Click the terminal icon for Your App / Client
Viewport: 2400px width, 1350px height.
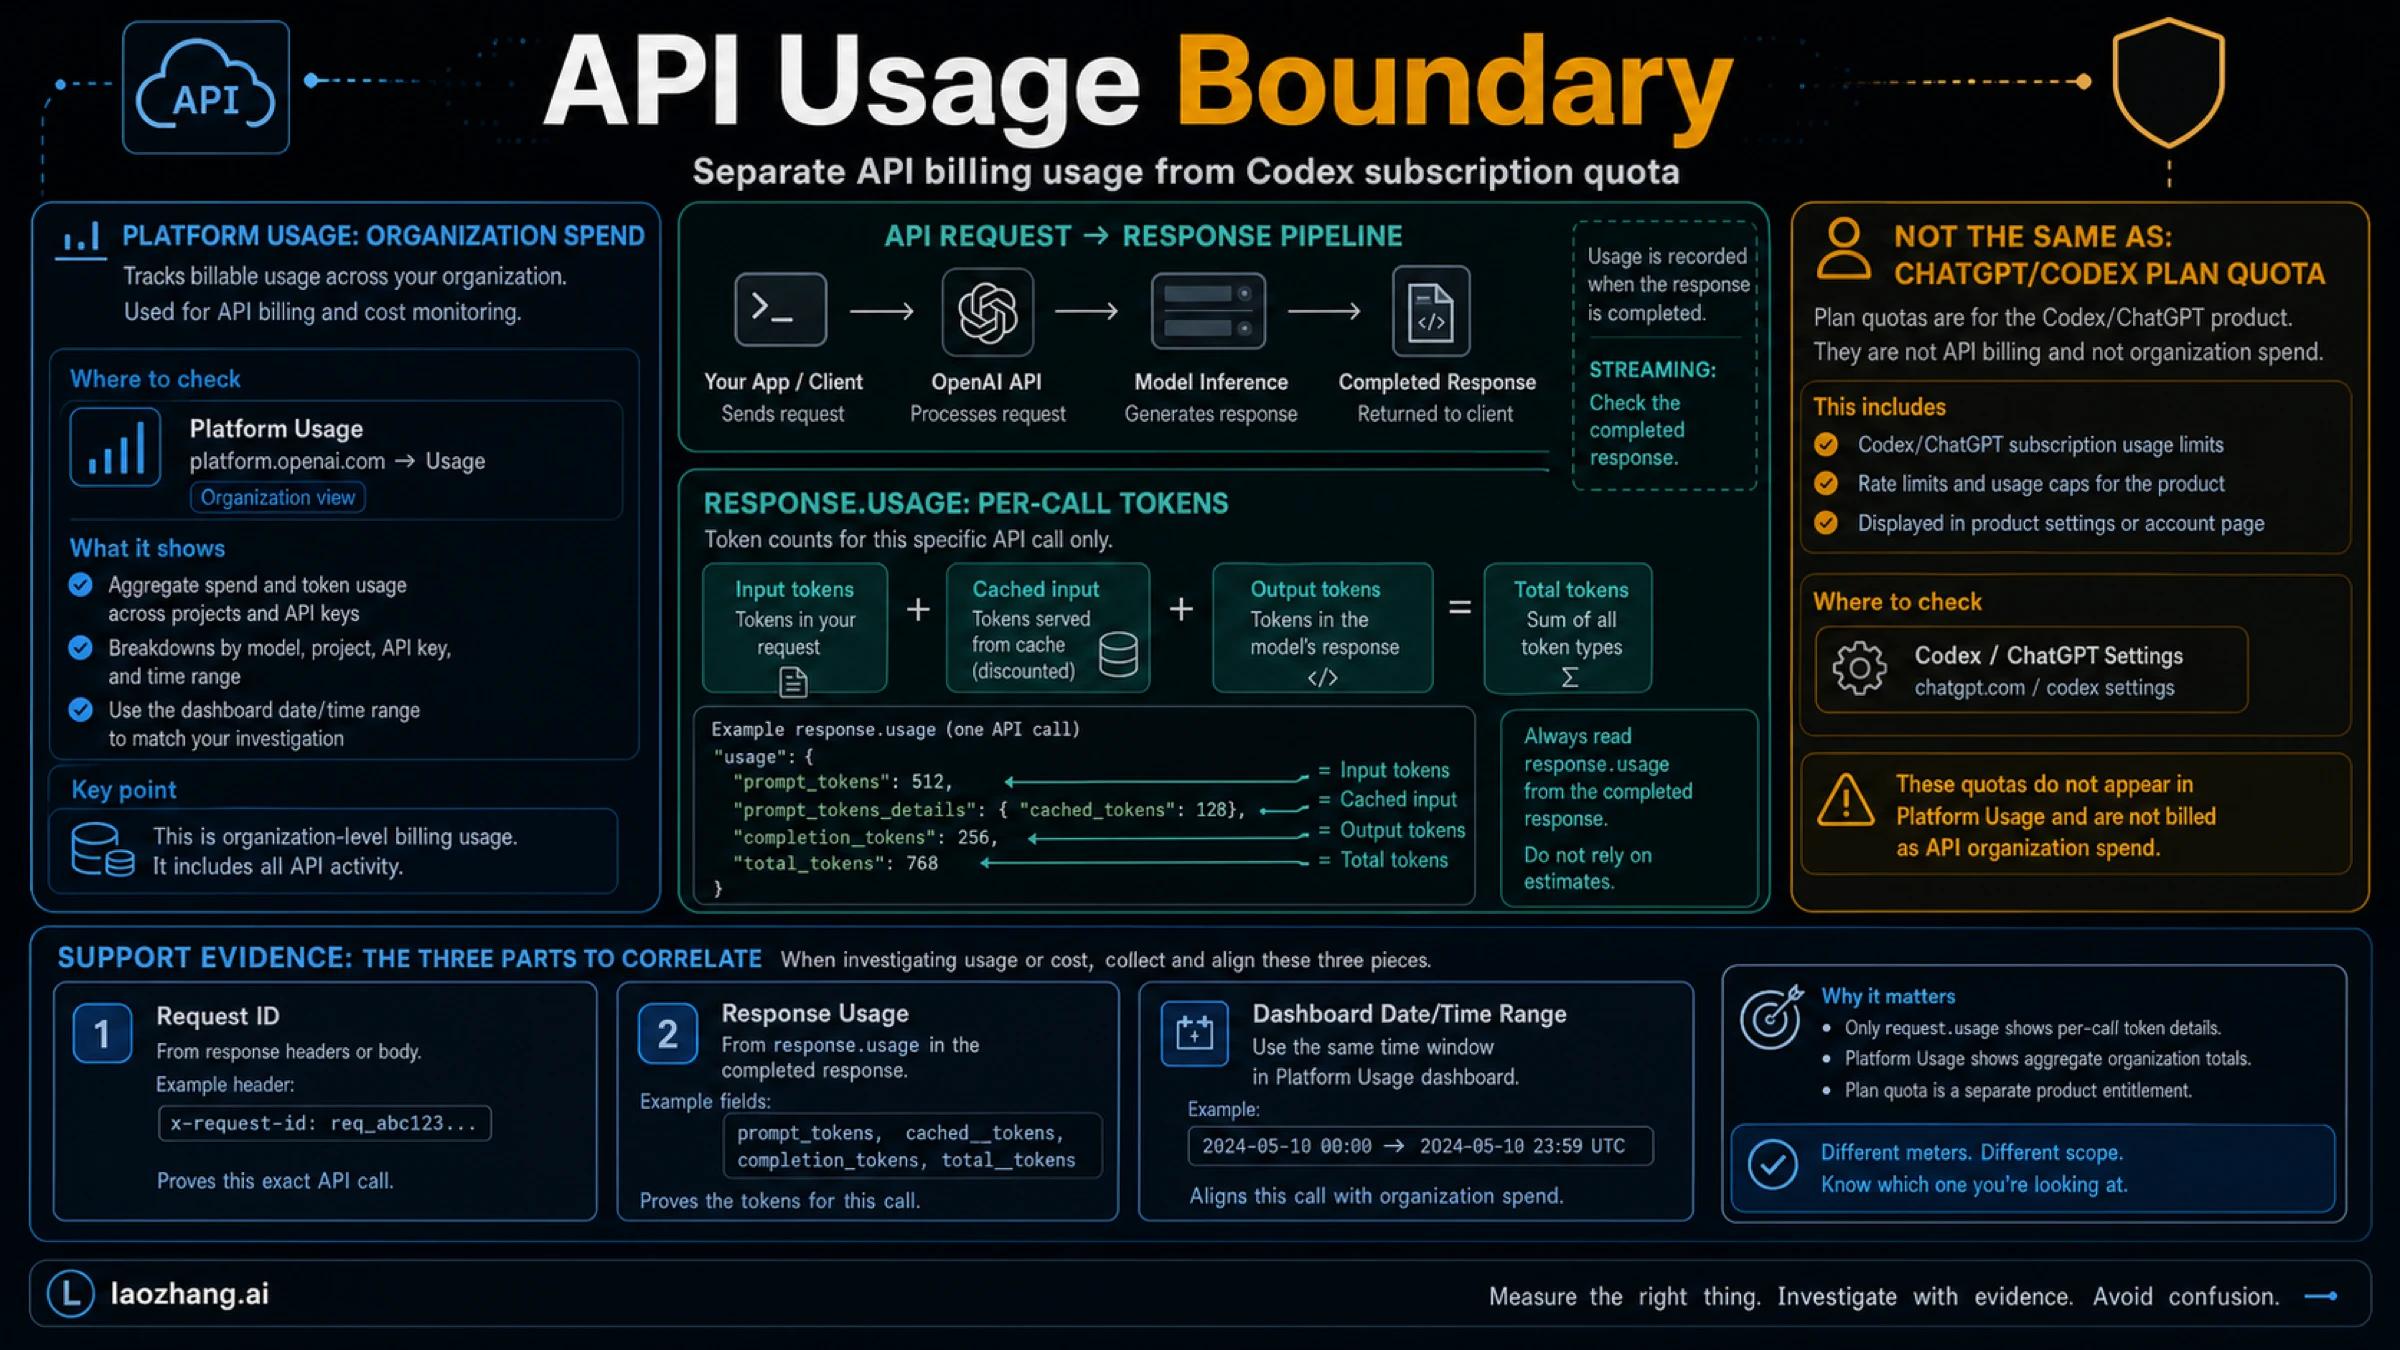[780, 310]
